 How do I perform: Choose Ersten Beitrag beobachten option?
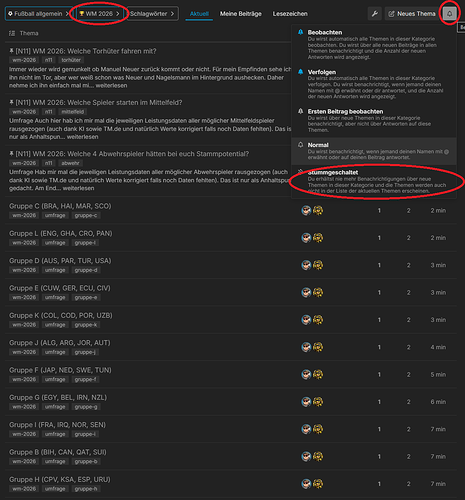374,120
